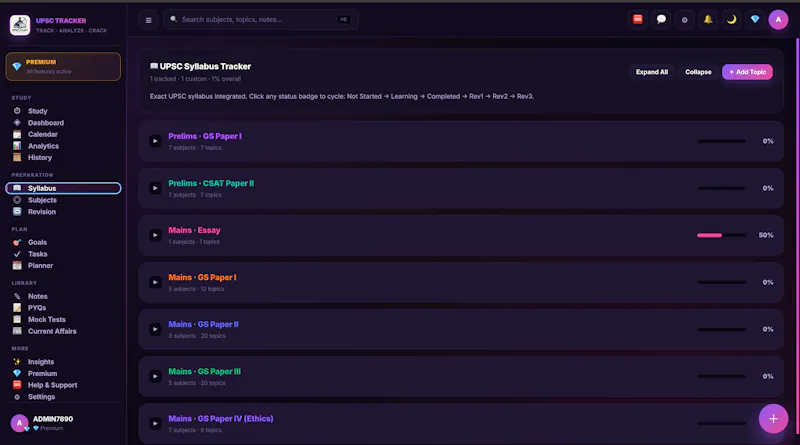This screenshot has width=800, height=445.
Task: Open Study in sidebar
Action: (x=63, y=111)
